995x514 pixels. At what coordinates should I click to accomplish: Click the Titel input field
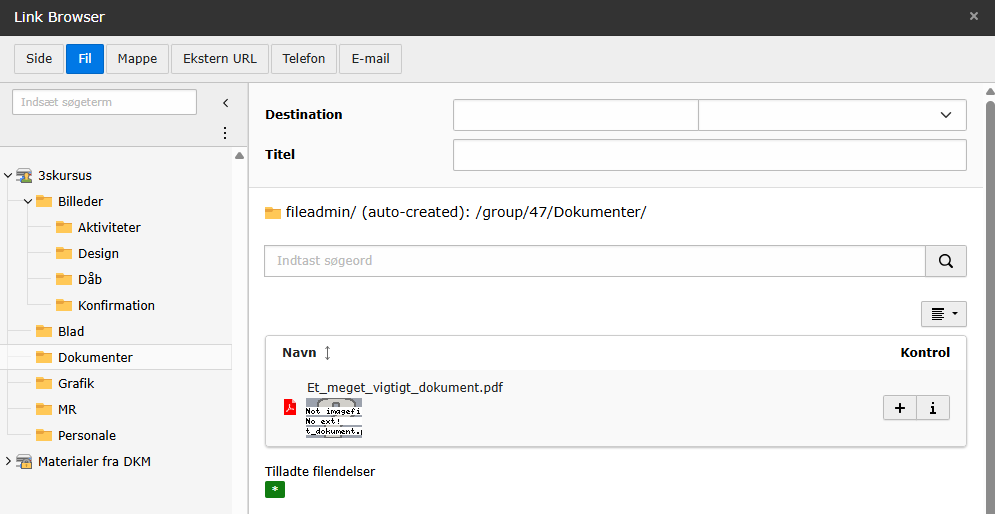coord(709,155)
